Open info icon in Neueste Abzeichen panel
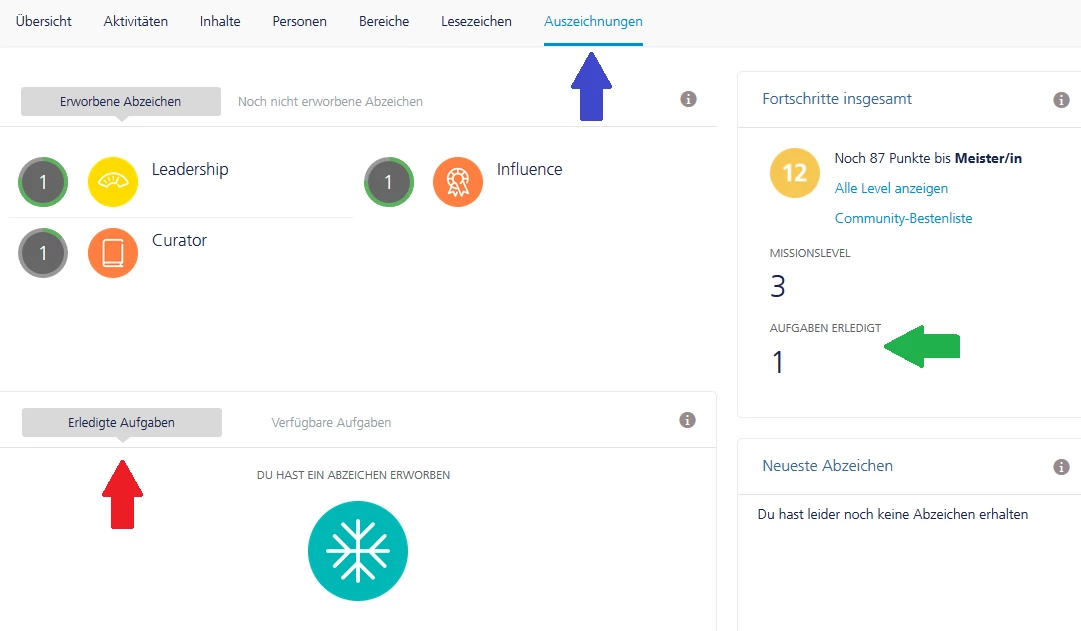Image resolution: width=1081 pixels, height=631 pixels. click(1061, 467)
